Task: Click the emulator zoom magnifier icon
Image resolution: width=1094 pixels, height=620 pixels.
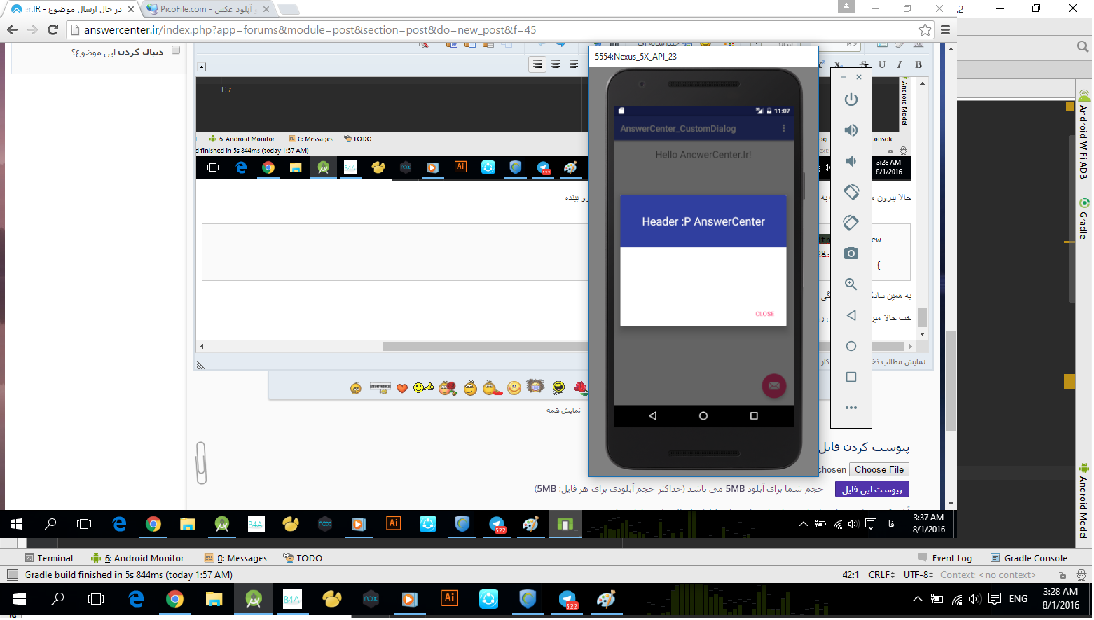Action: pyautogui.click(x=851, y=284)
